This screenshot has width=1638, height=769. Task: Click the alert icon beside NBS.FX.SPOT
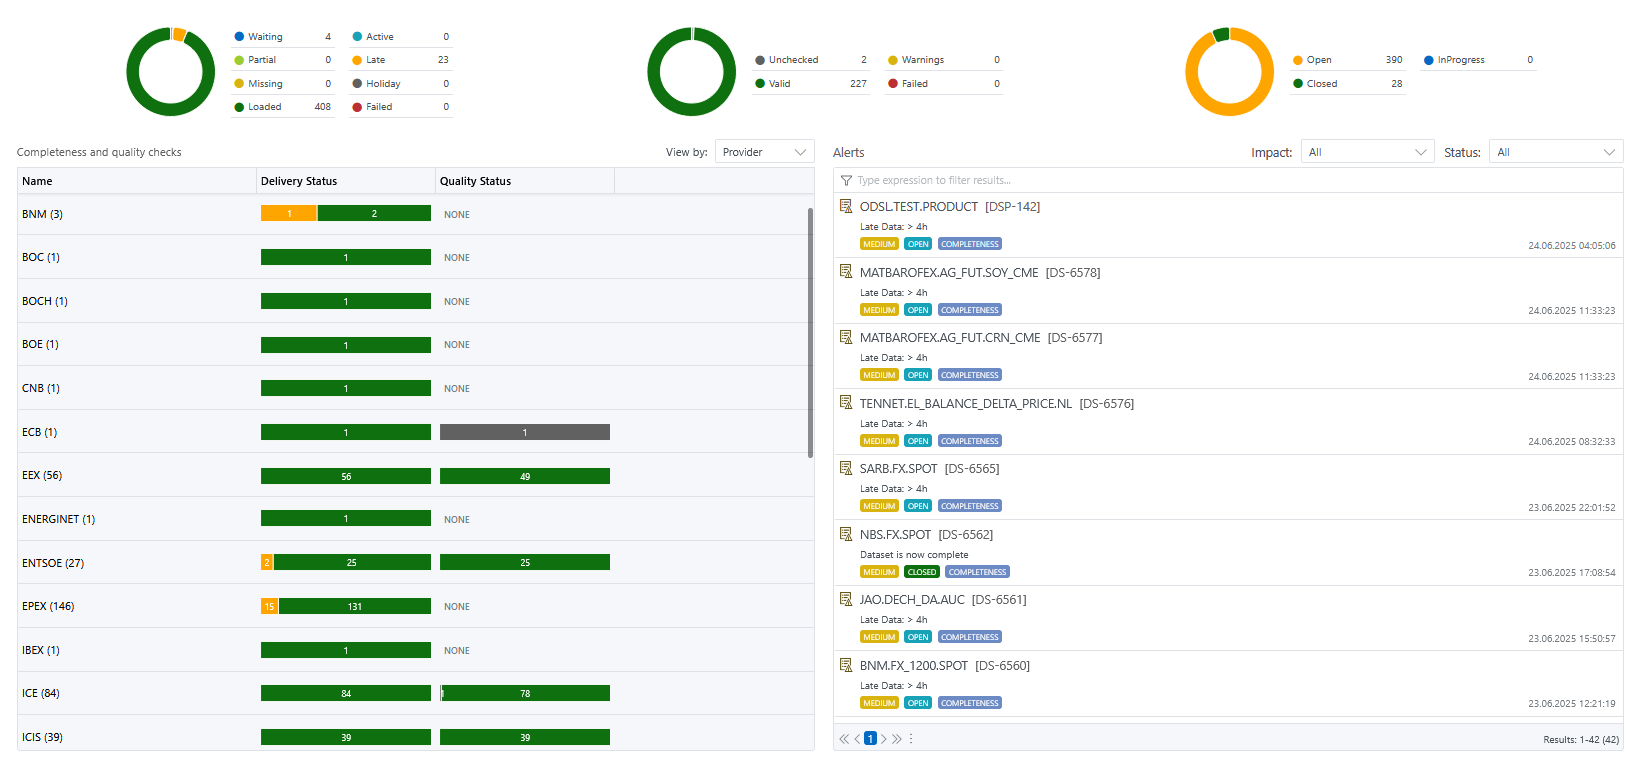pyautogui.click(x=846, y=534)
